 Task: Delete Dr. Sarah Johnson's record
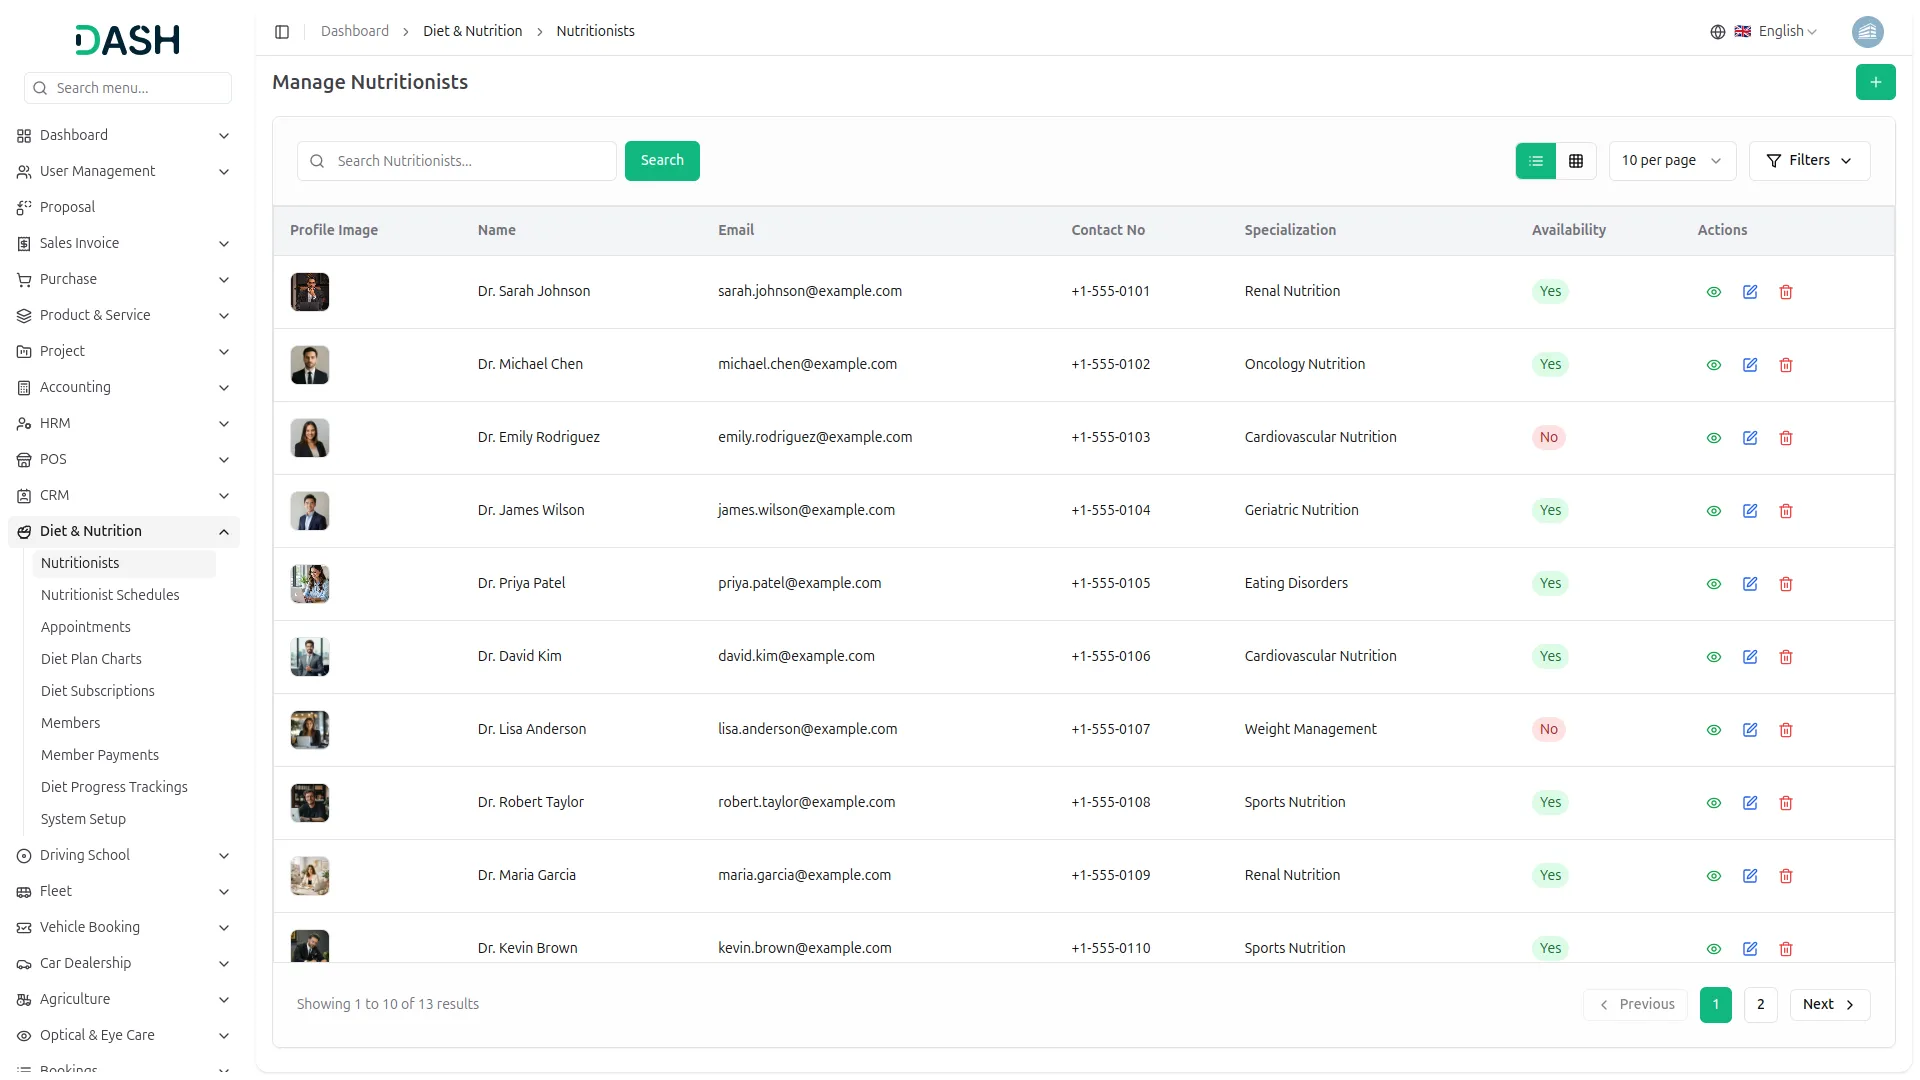1786,292
